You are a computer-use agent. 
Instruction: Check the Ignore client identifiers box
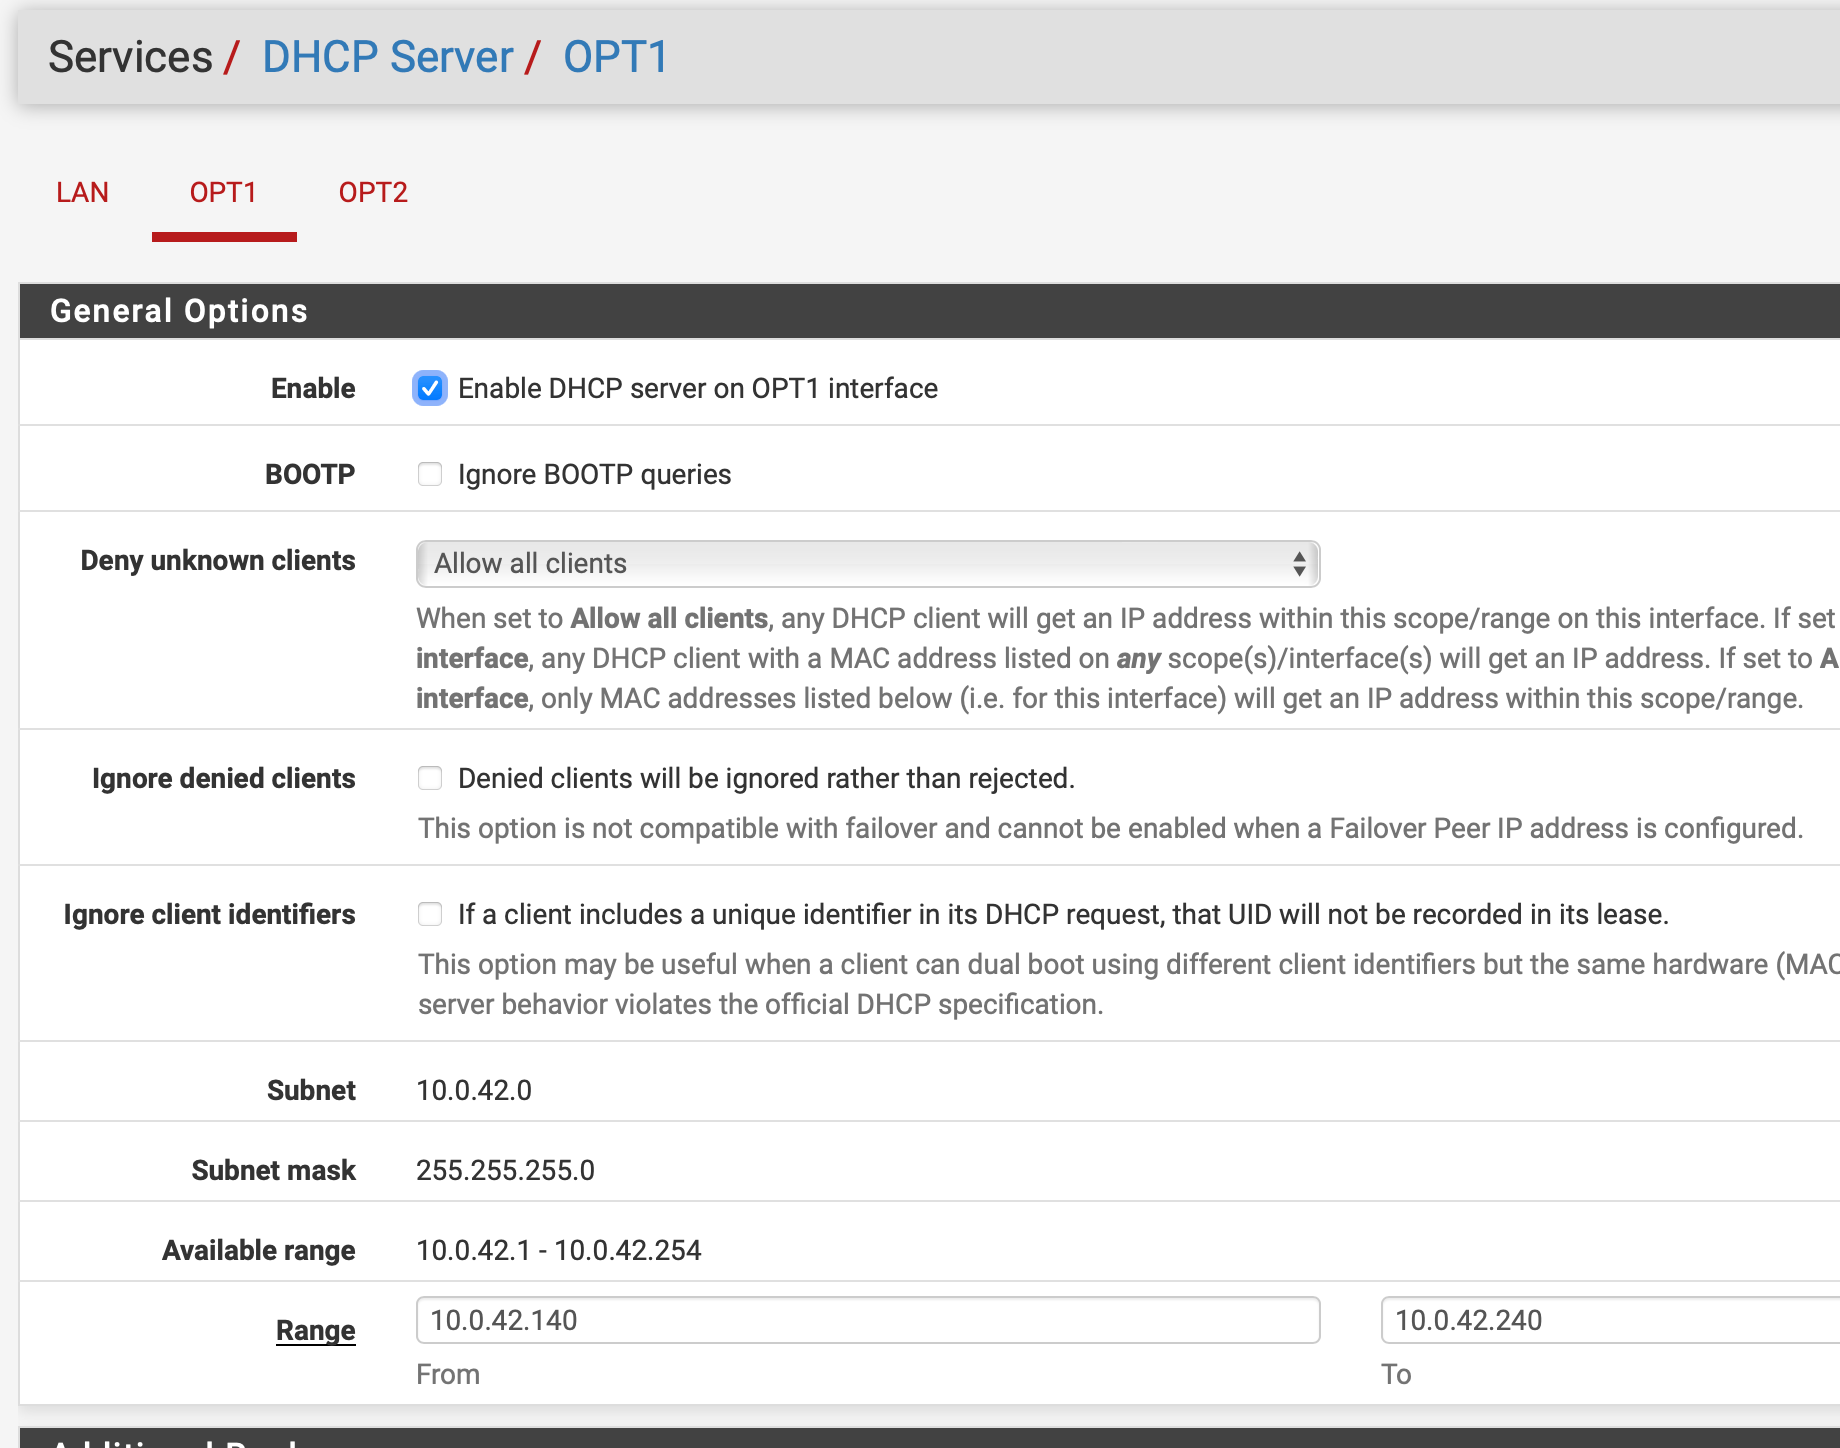[x=430, y=914]
